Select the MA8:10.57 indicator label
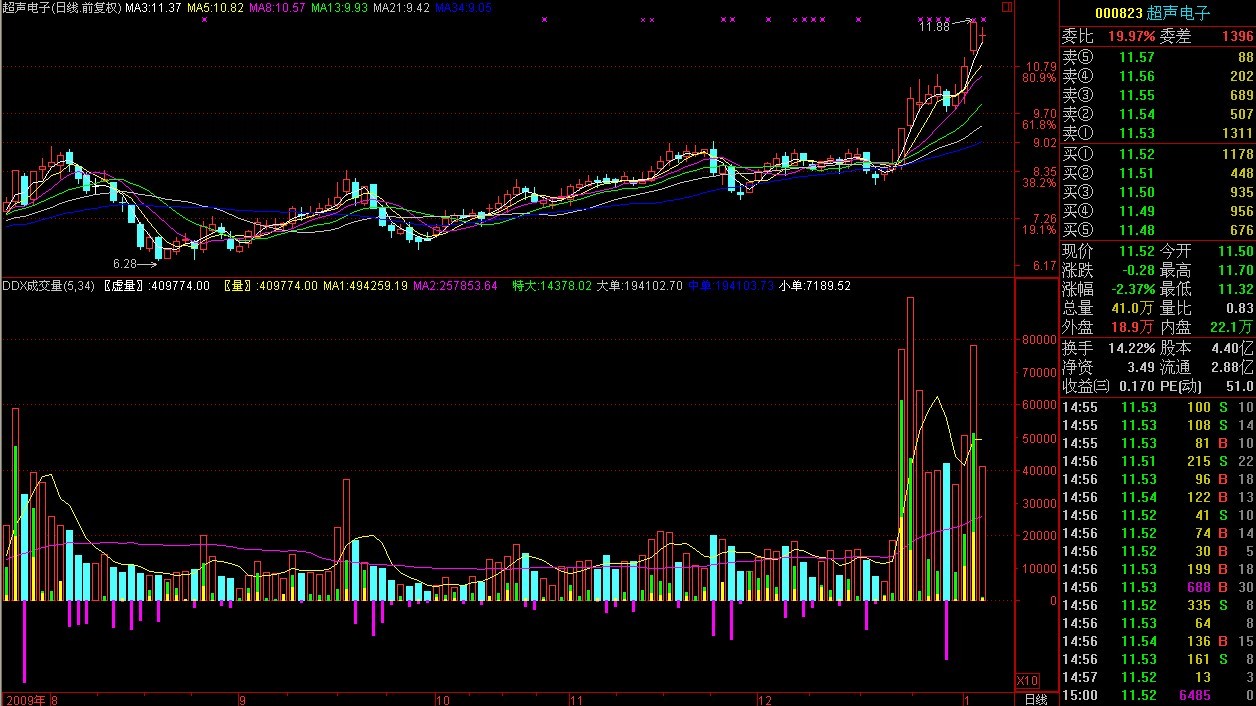The width and height of the screenshot is (1256, 706). [278, 8]
